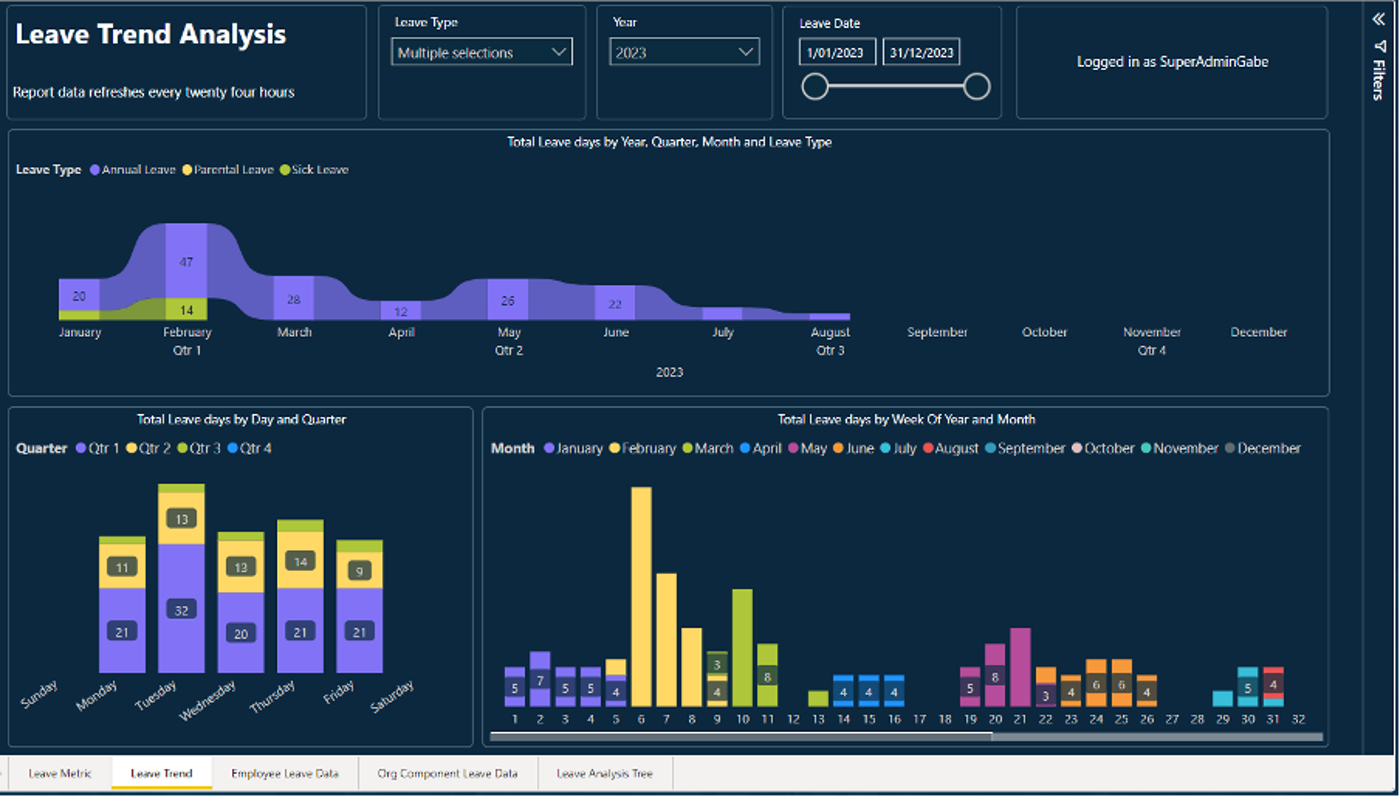Click the Leave Date start slider handle
Image resolution: width=1400 pixels, height=796 pixels.
click(815, 87)
